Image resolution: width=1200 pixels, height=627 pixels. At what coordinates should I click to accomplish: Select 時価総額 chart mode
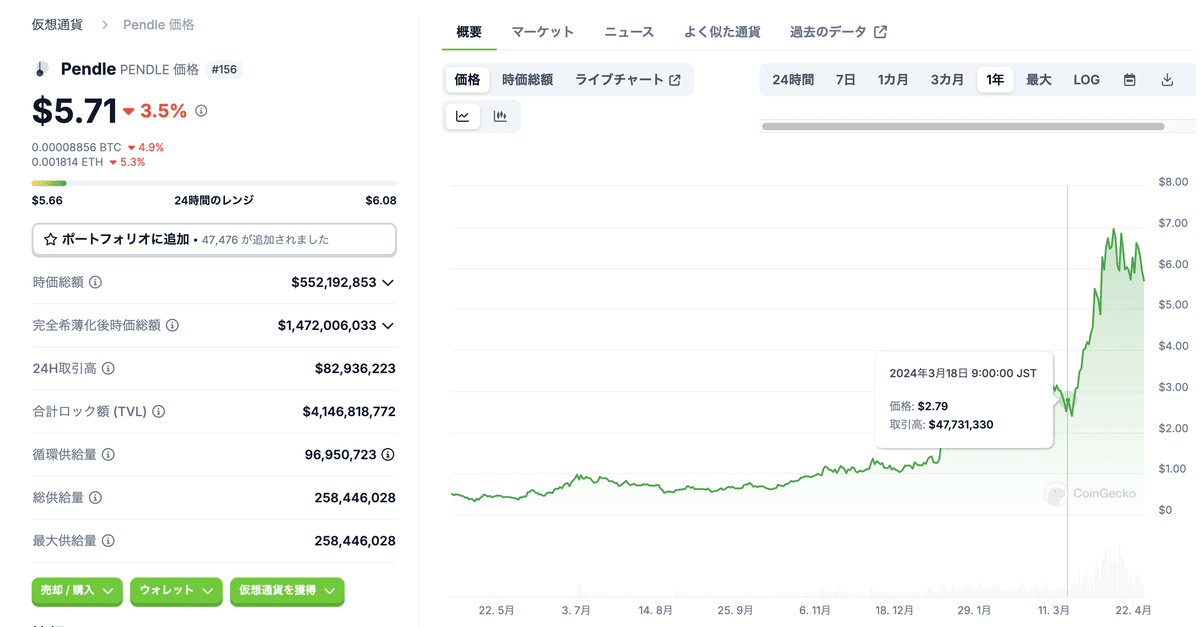(x=528, y=80)
